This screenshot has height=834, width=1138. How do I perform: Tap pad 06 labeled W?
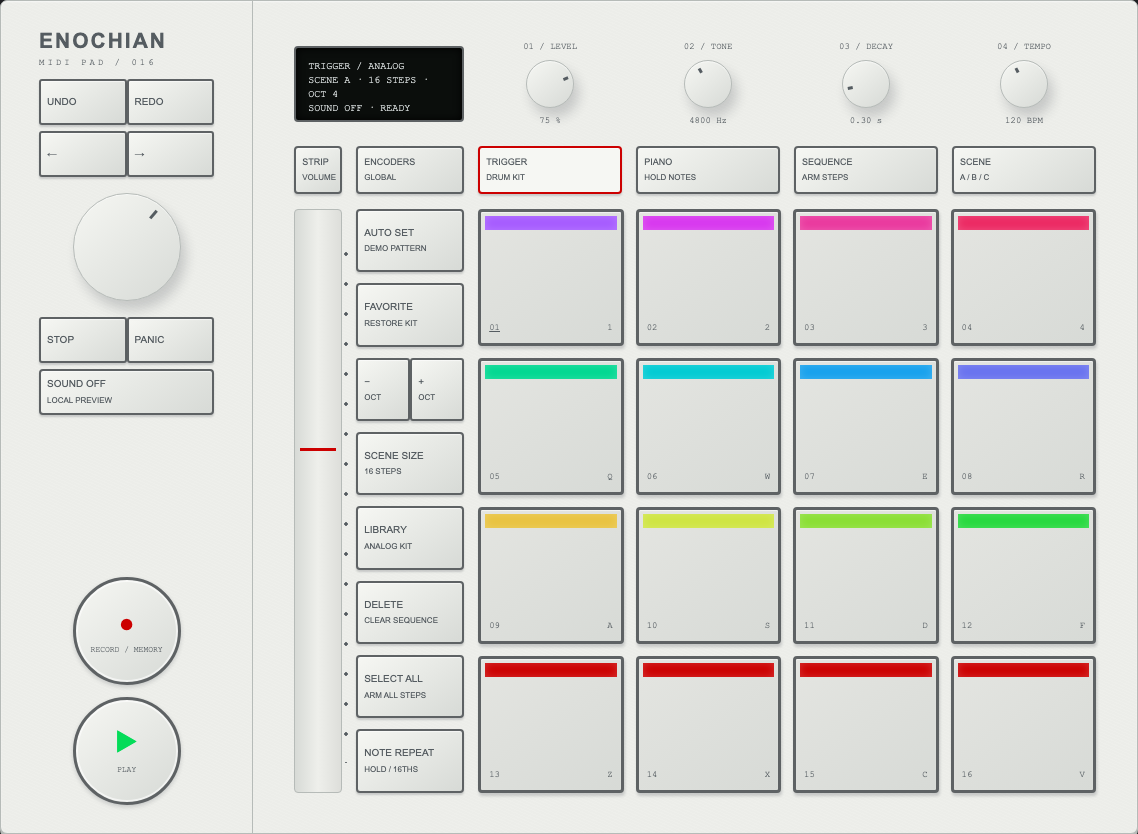pos(708,427)
